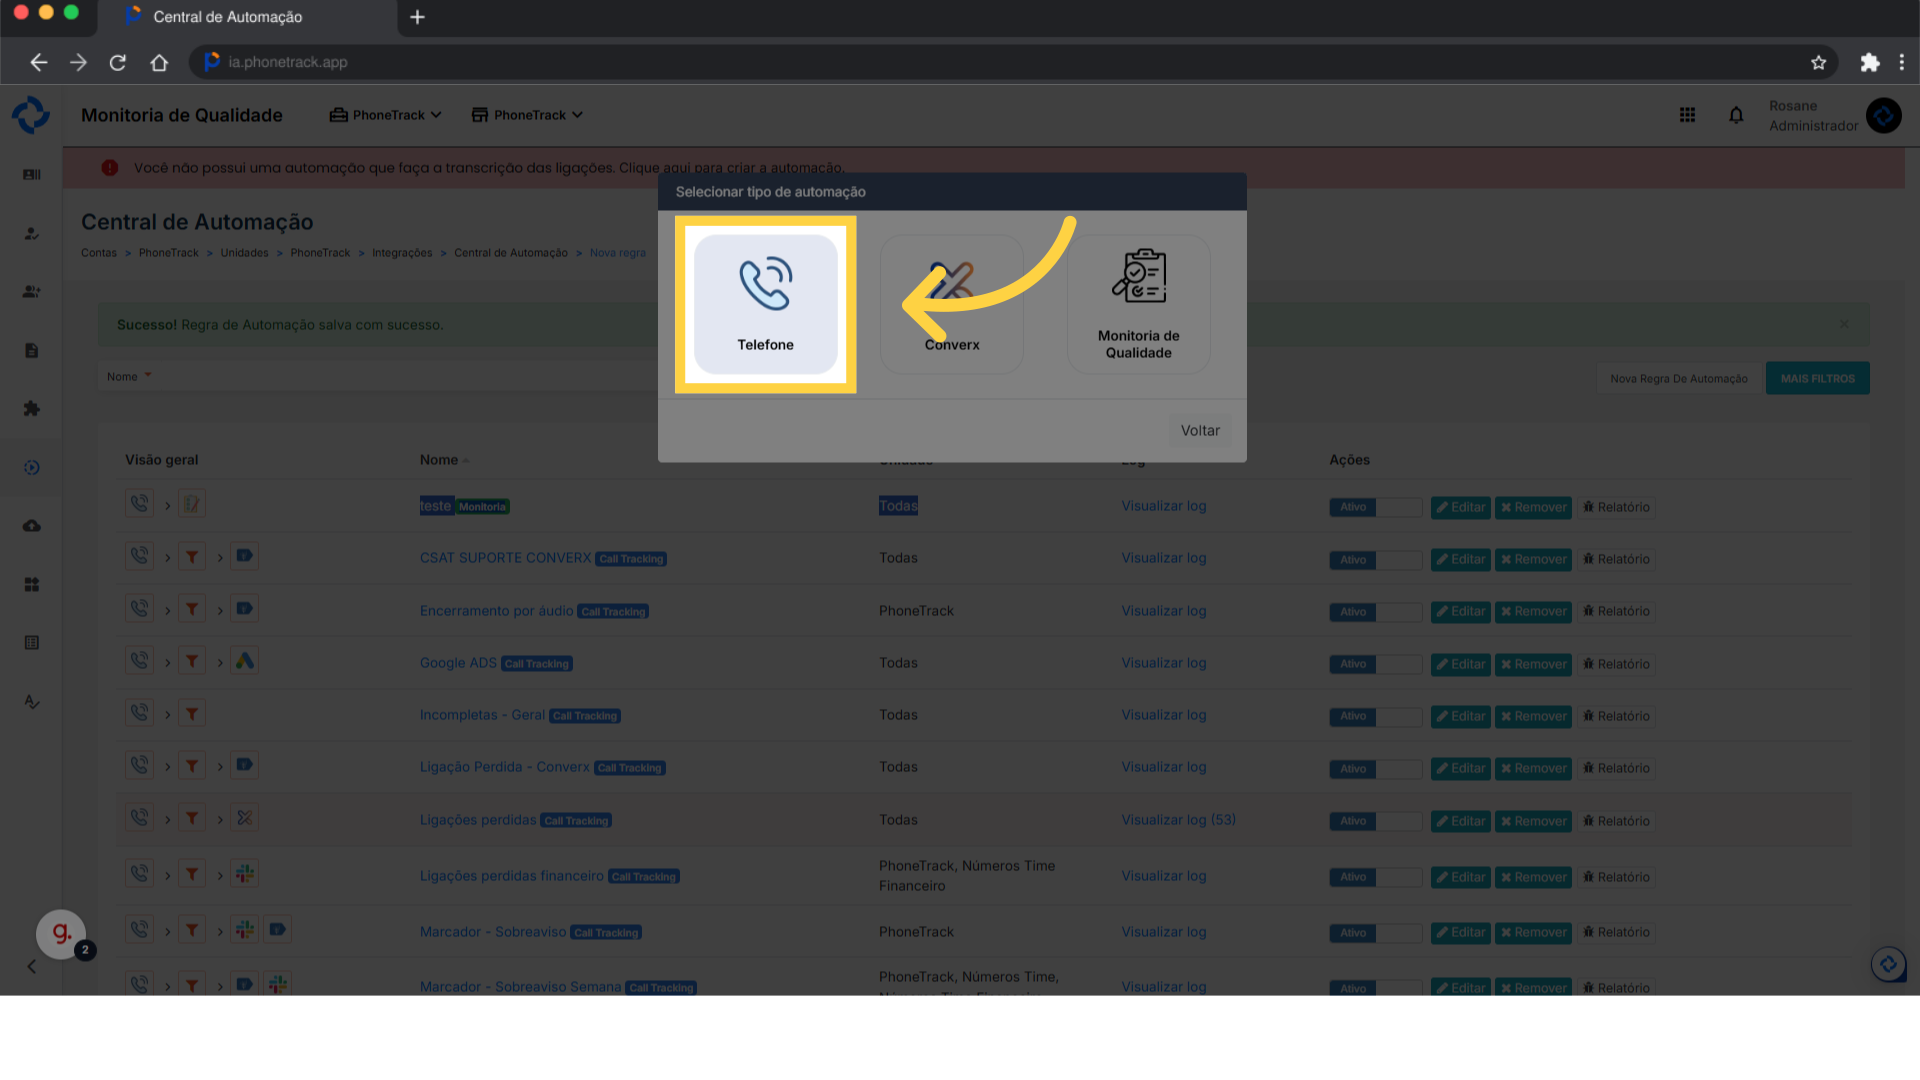The width and height of the screenshot is (1920, 1080).
Task: Sort table by Nome column
Action: 444,460
